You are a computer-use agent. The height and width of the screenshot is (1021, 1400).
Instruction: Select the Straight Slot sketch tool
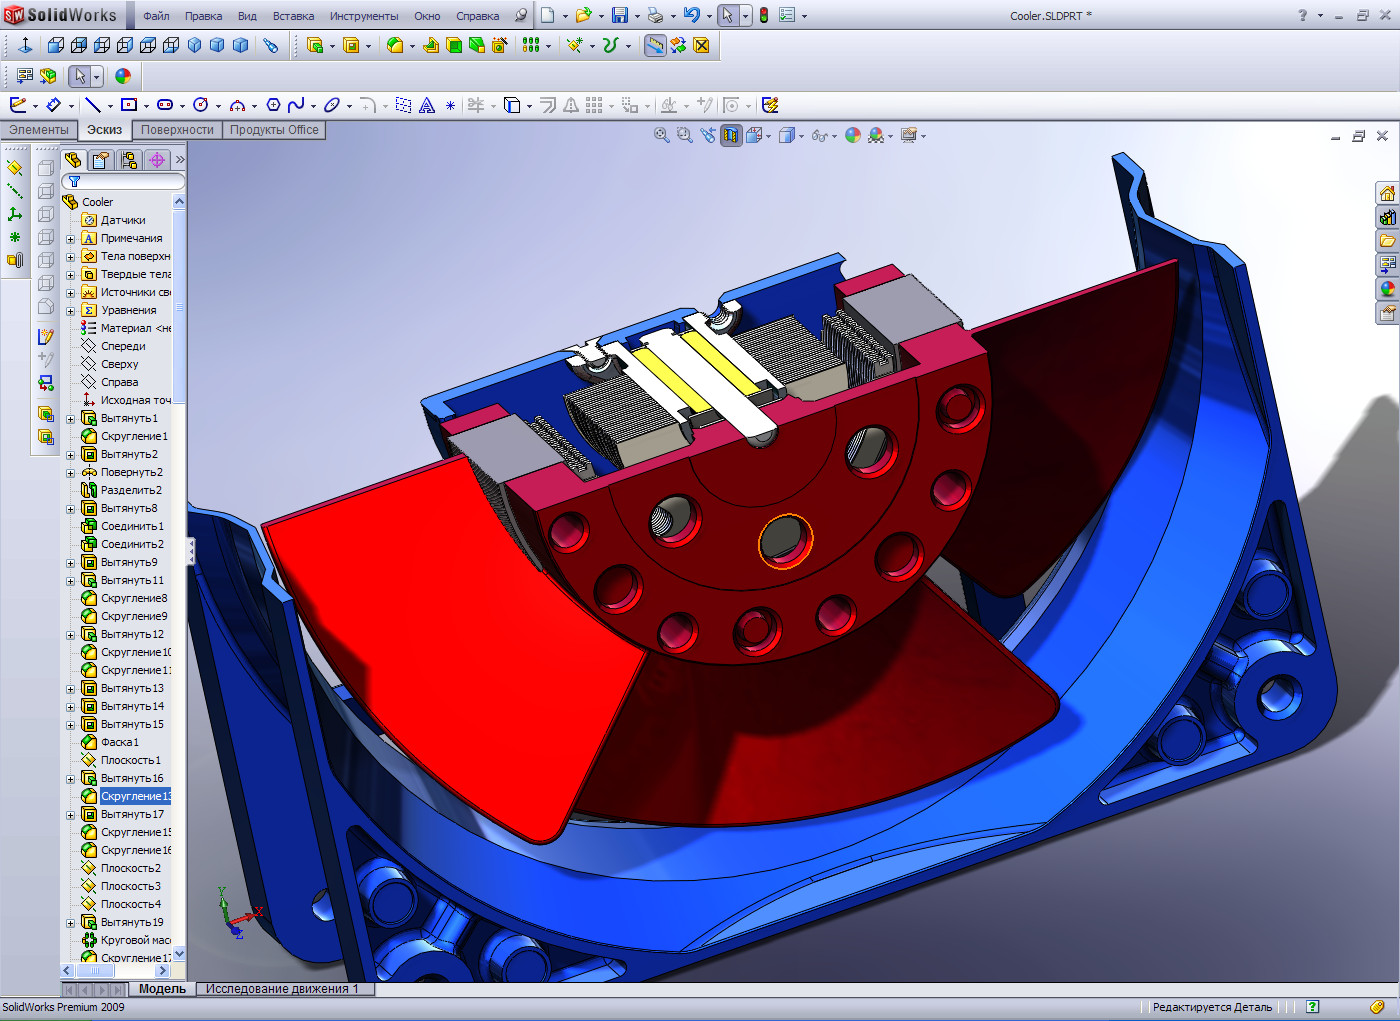point(165,105)
